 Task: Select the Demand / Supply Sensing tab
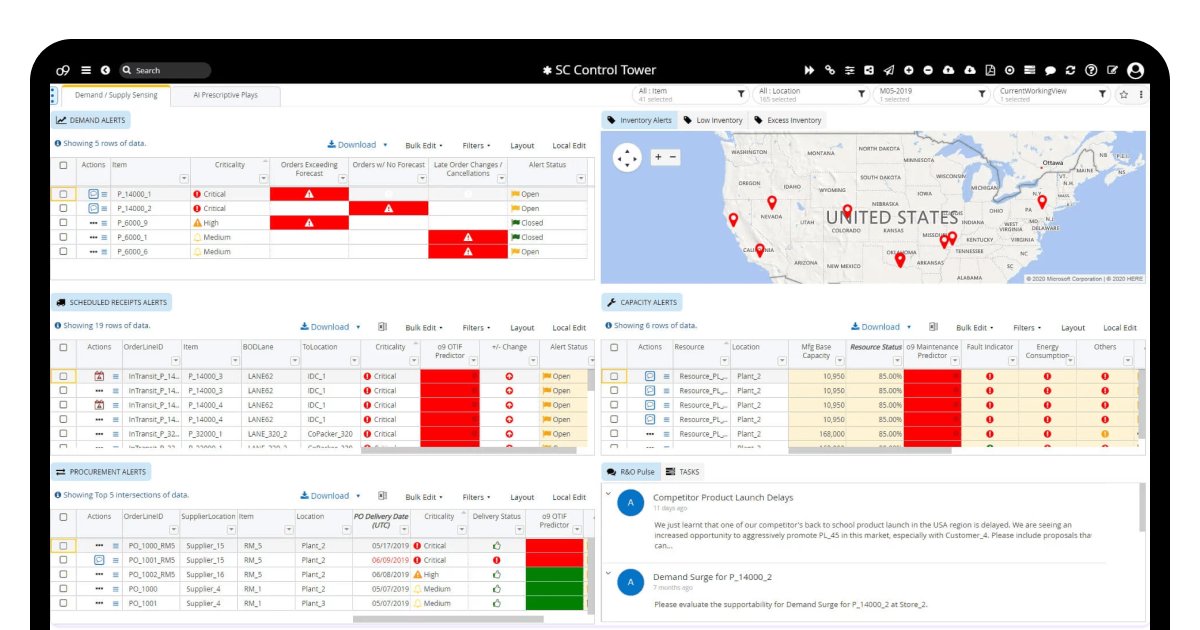(x=116, y=95)
